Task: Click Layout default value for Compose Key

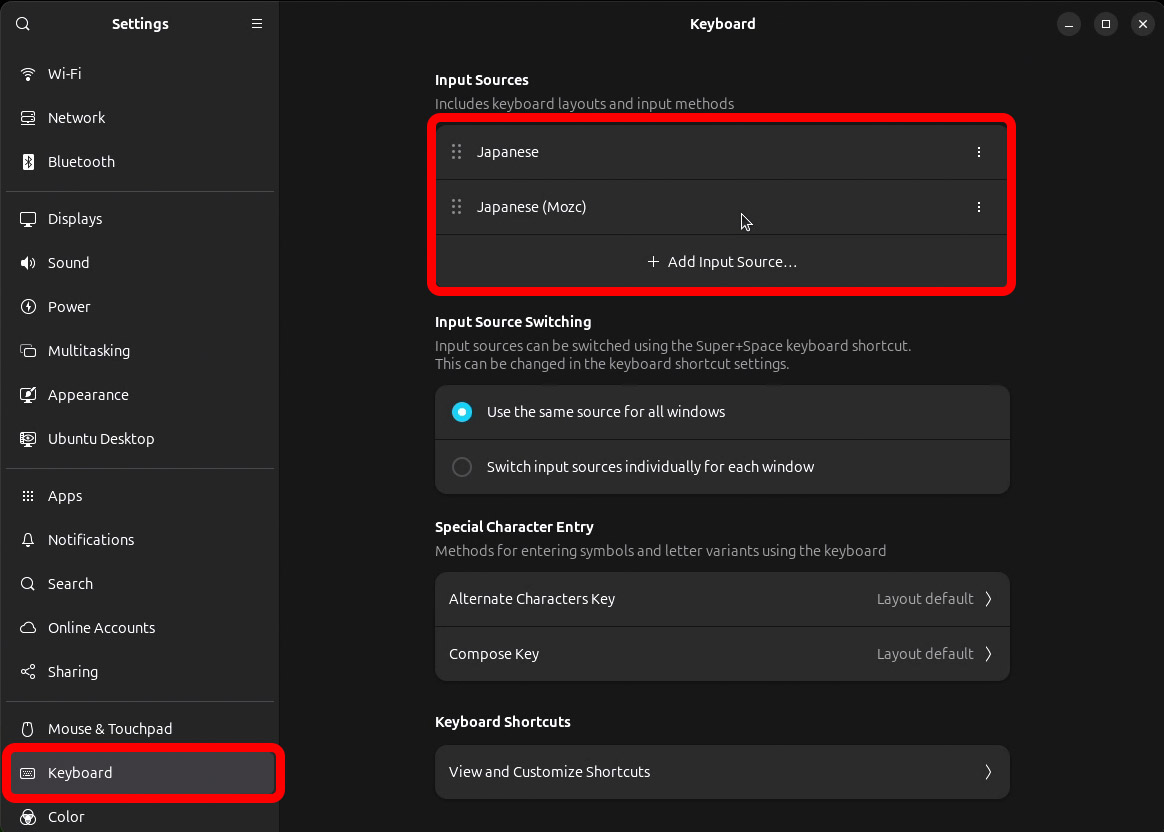Action: coord(925,654)
